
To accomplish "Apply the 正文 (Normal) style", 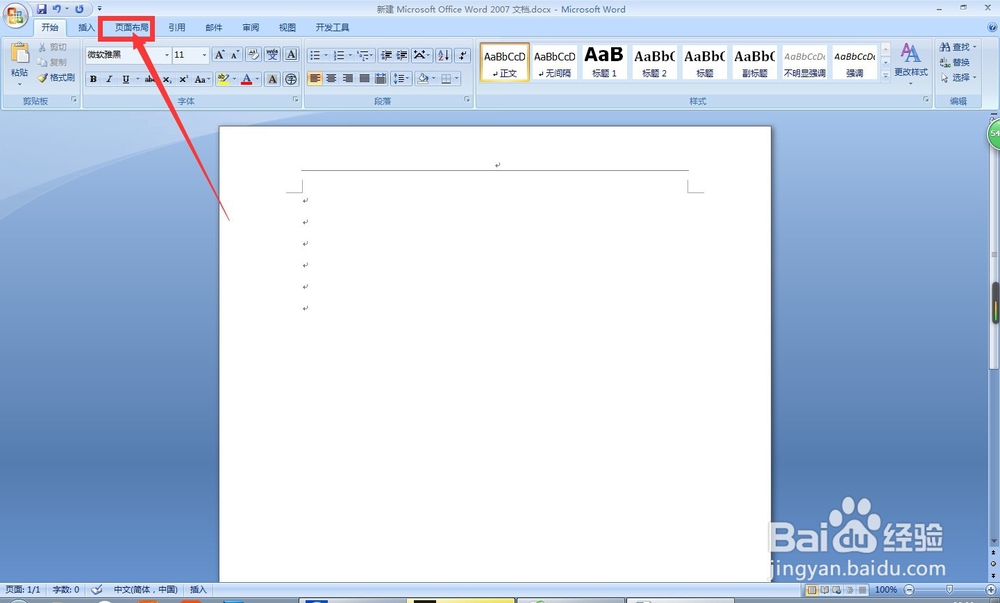I will [x=504, y=62].
